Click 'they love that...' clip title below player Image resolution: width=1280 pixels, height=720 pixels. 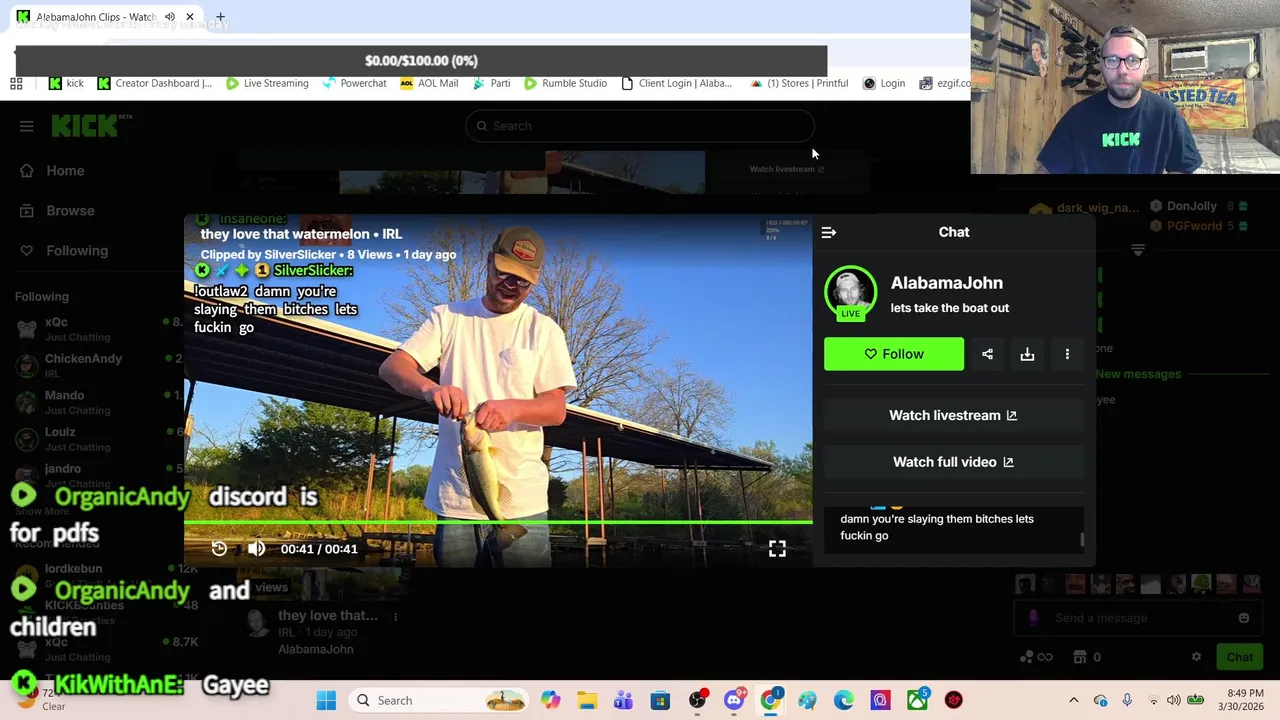click(328, 616)
